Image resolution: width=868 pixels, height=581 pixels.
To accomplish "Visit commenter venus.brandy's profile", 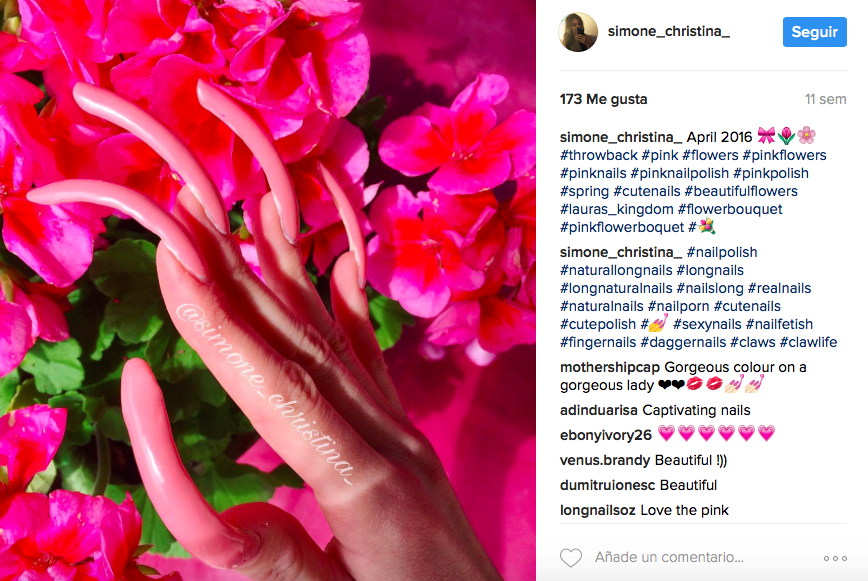I will pos(604,460).
